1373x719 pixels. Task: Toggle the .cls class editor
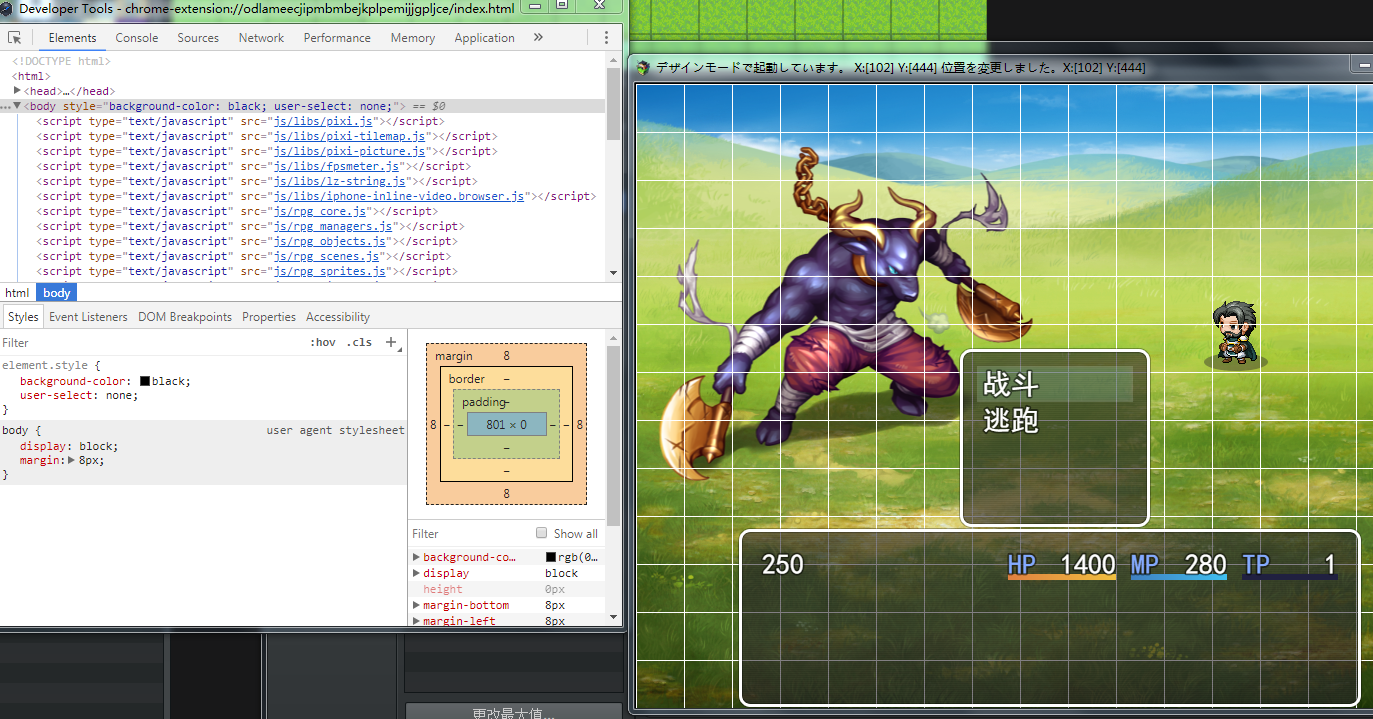359,342
